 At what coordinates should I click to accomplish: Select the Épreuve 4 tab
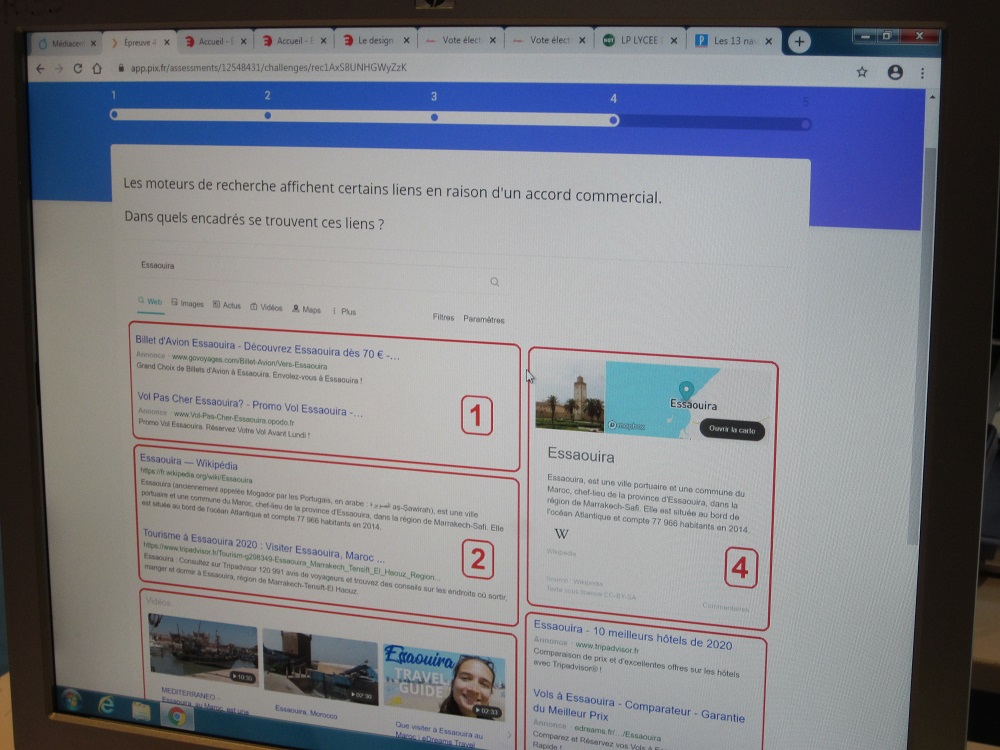pos(140,43)
